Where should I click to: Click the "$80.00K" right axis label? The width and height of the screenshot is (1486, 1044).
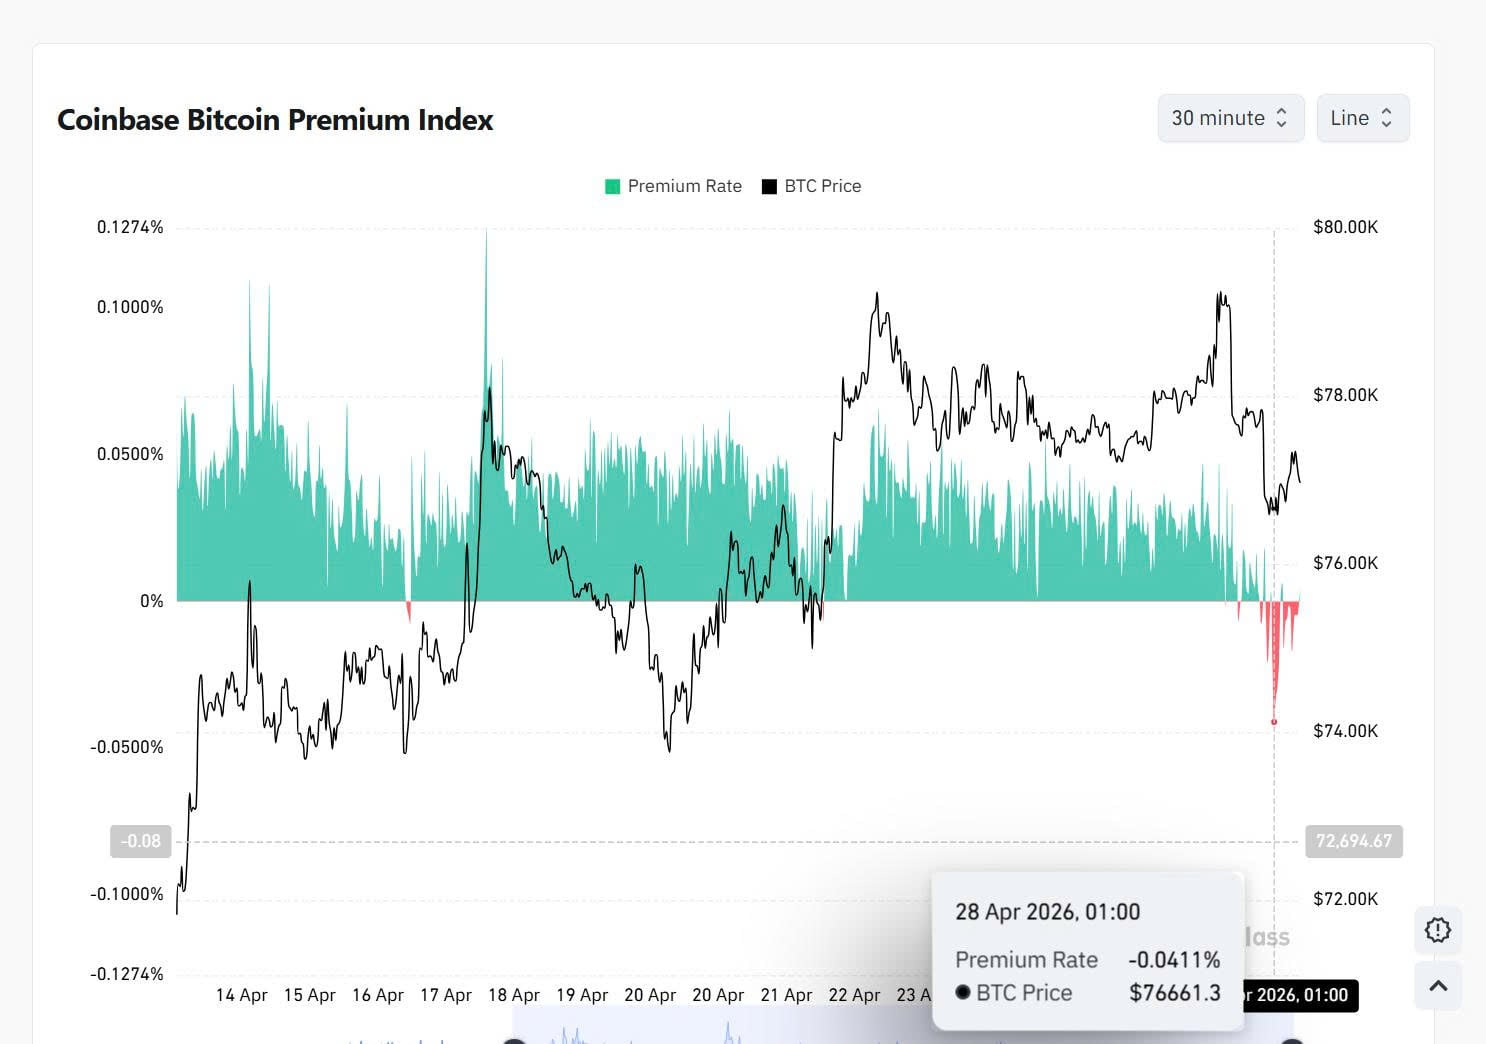point(1345,227)
